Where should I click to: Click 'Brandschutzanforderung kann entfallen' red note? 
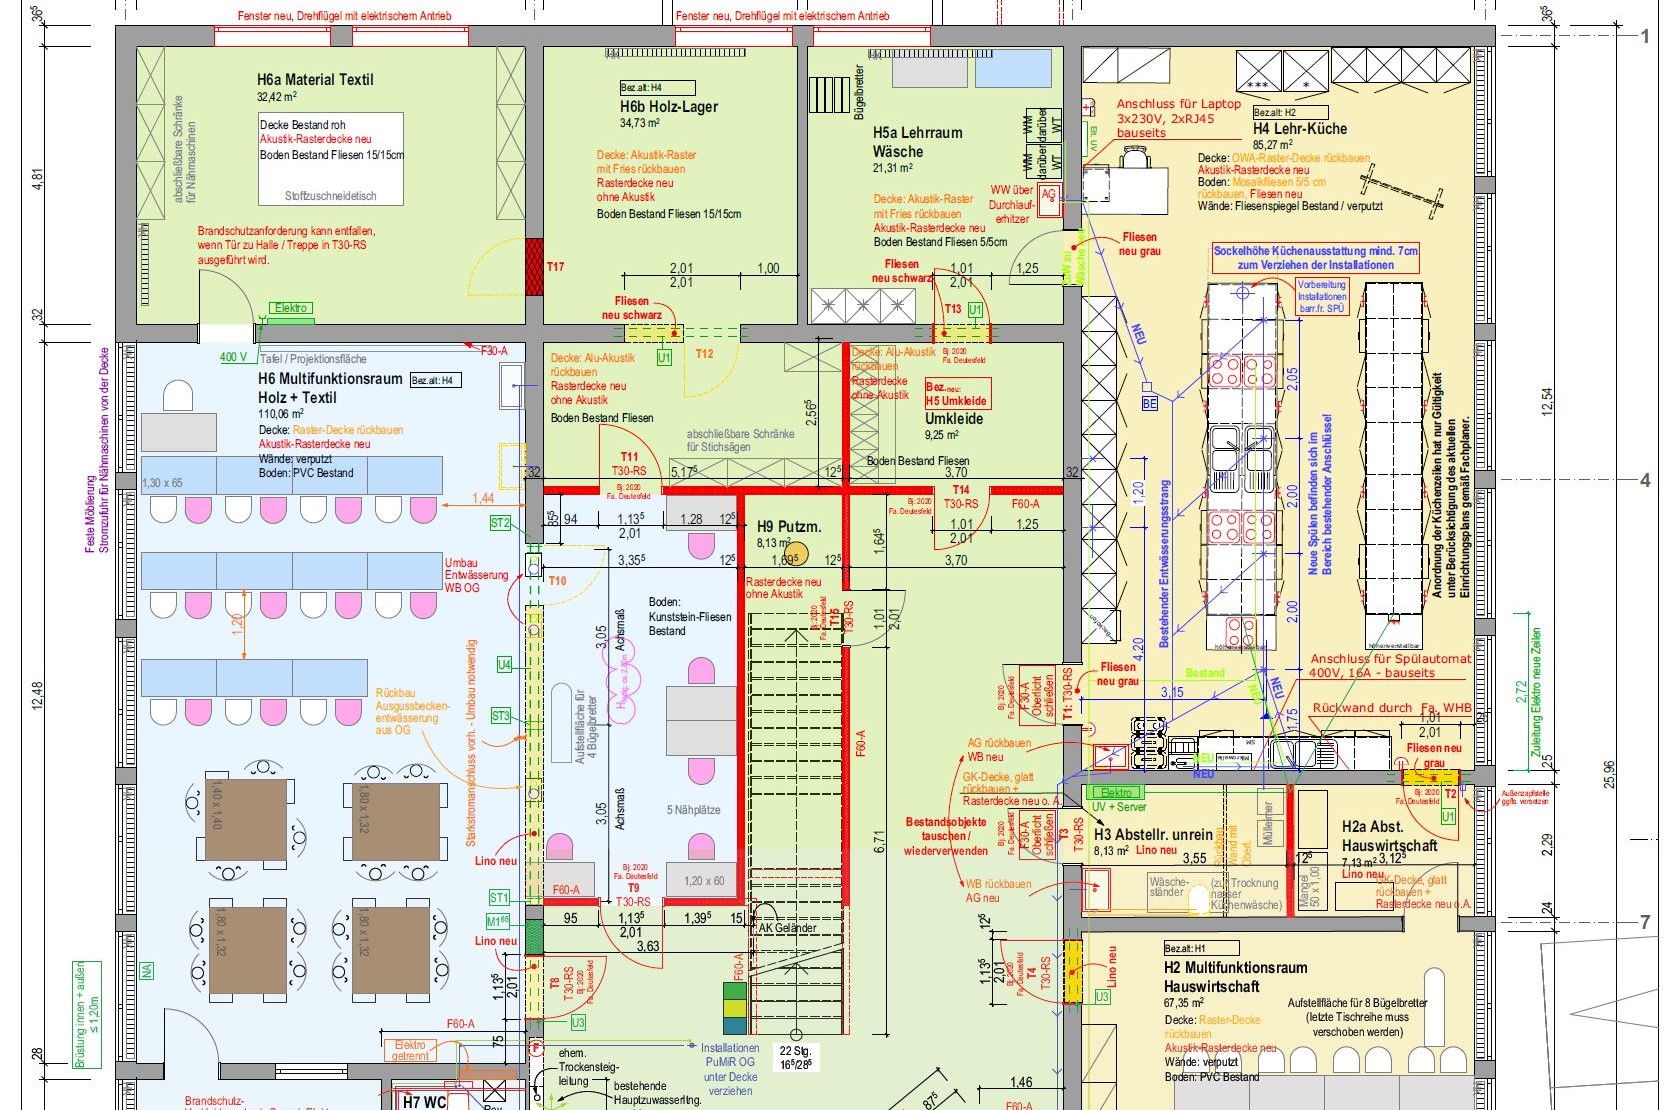tap(286, 245)
